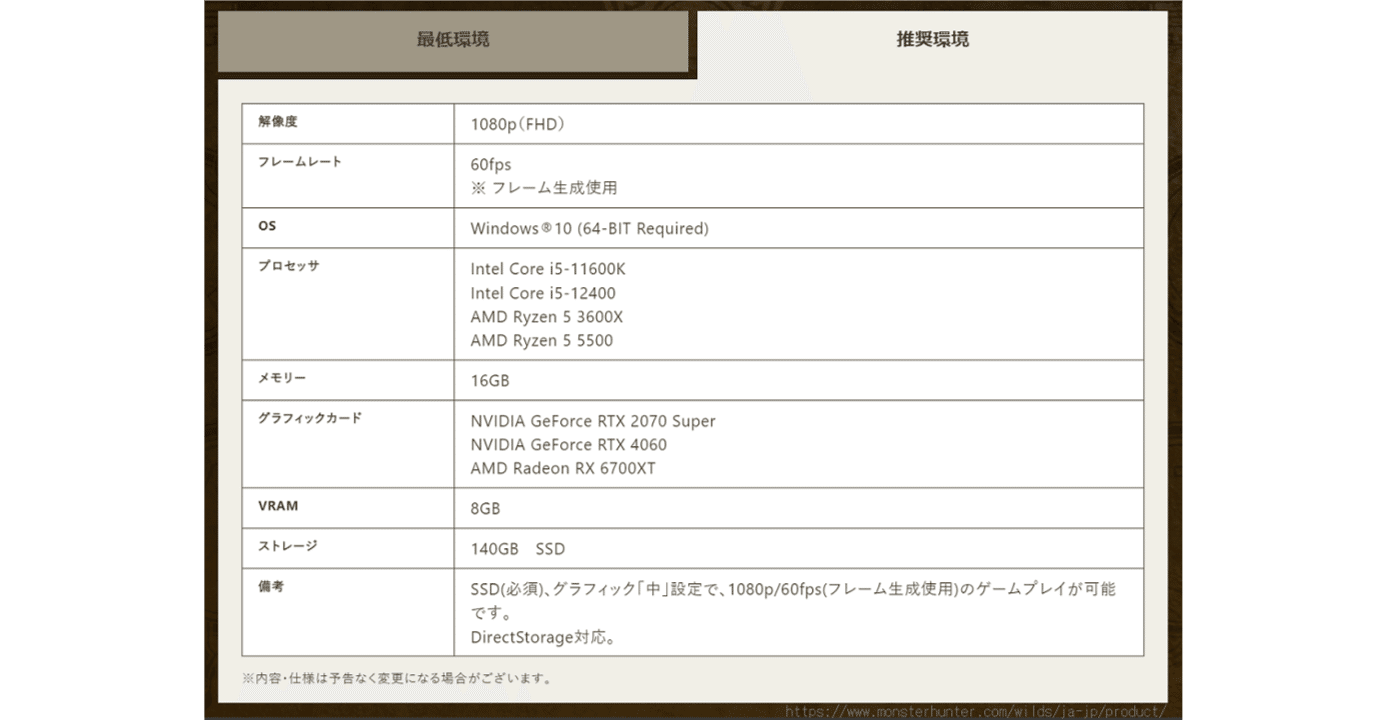Viewport: 1376px width, 720px height.
Task: Click the SSD(必須) remarks sentence
Action: [x=793, y=601]
